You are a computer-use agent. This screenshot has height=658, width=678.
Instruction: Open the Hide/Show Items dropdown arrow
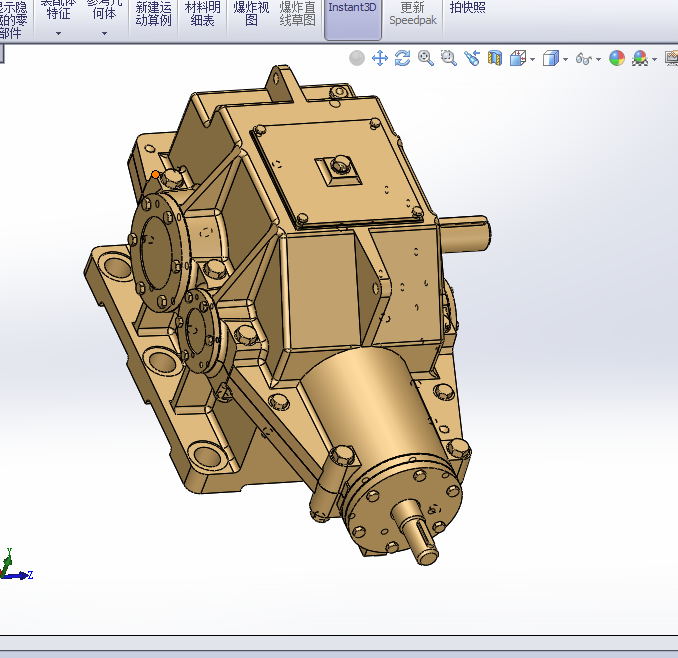pos(598,59)
